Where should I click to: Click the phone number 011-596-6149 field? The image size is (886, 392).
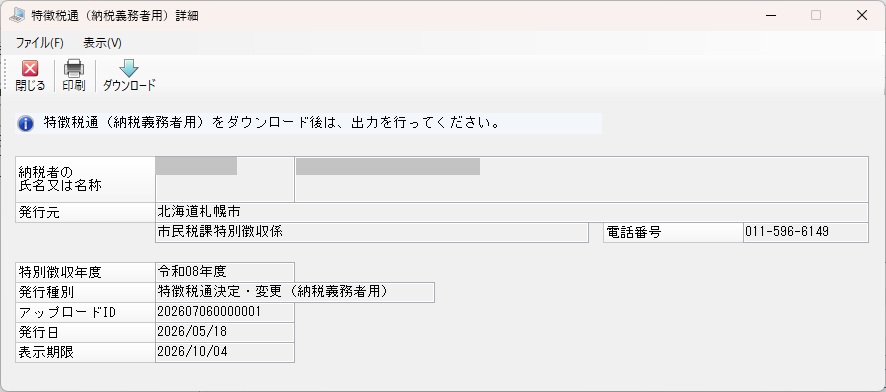tap(806, 232)
